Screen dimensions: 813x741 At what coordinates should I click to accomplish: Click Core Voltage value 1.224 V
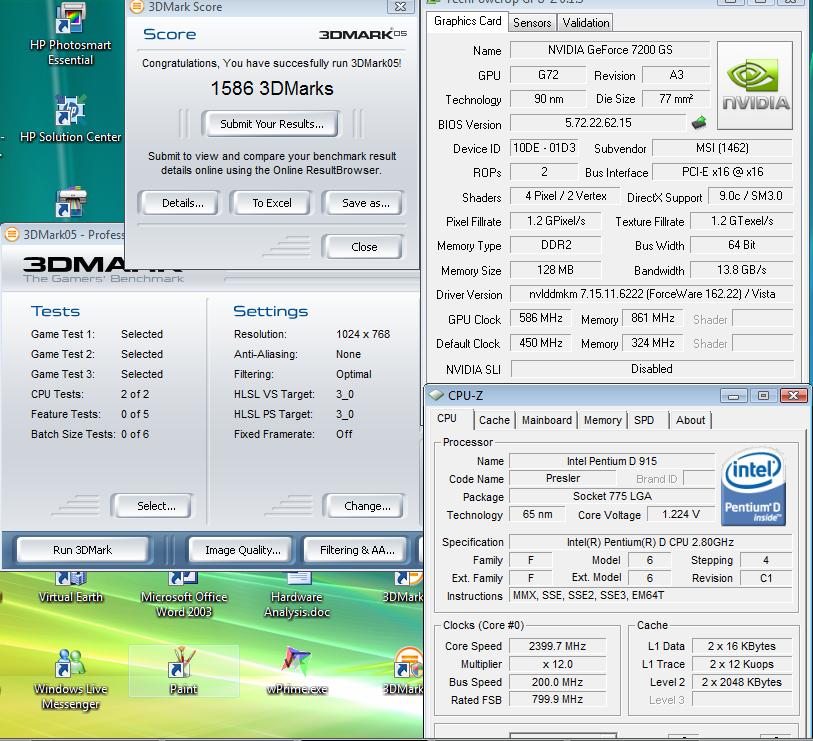pos(680,514)
